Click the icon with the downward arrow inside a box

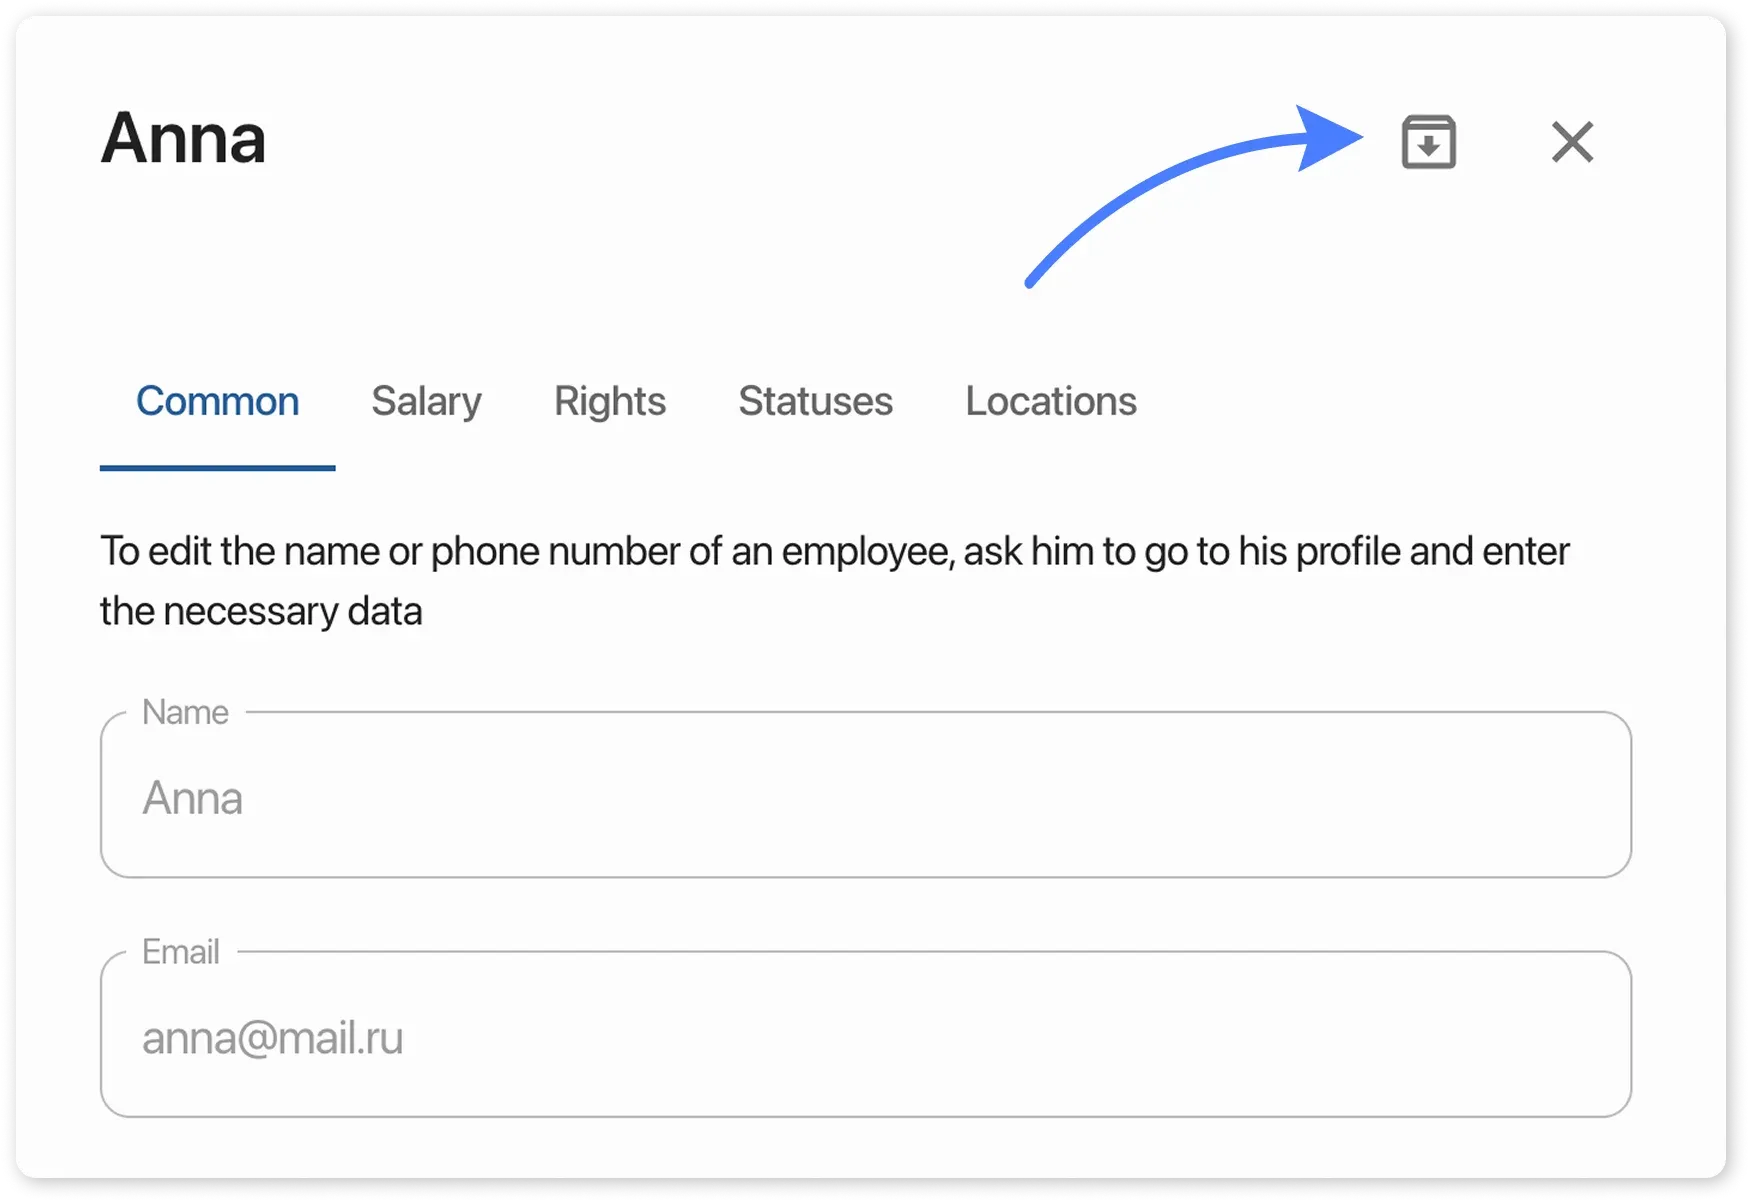click(x=1428, y=143)
